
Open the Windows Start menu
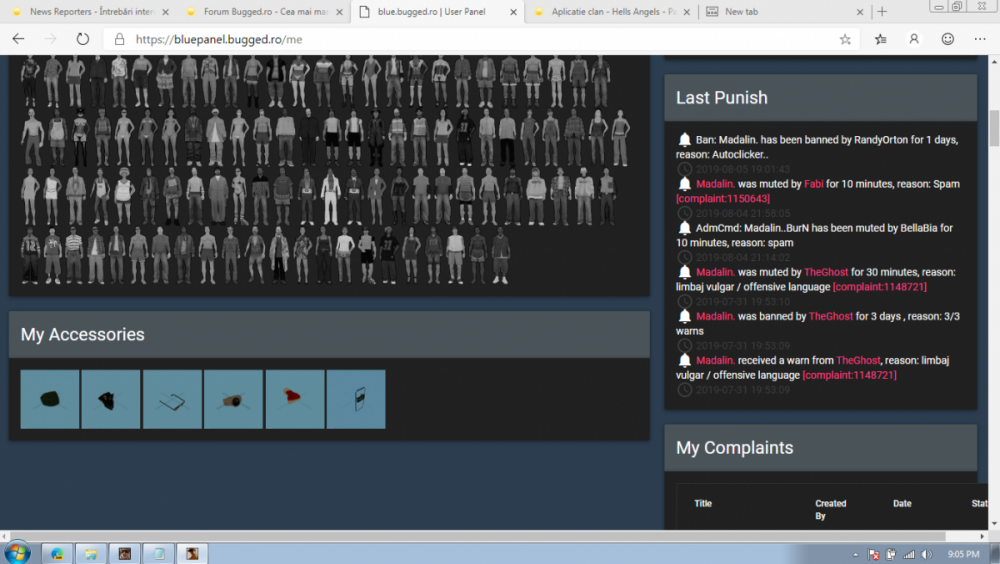tap(17, 553)
